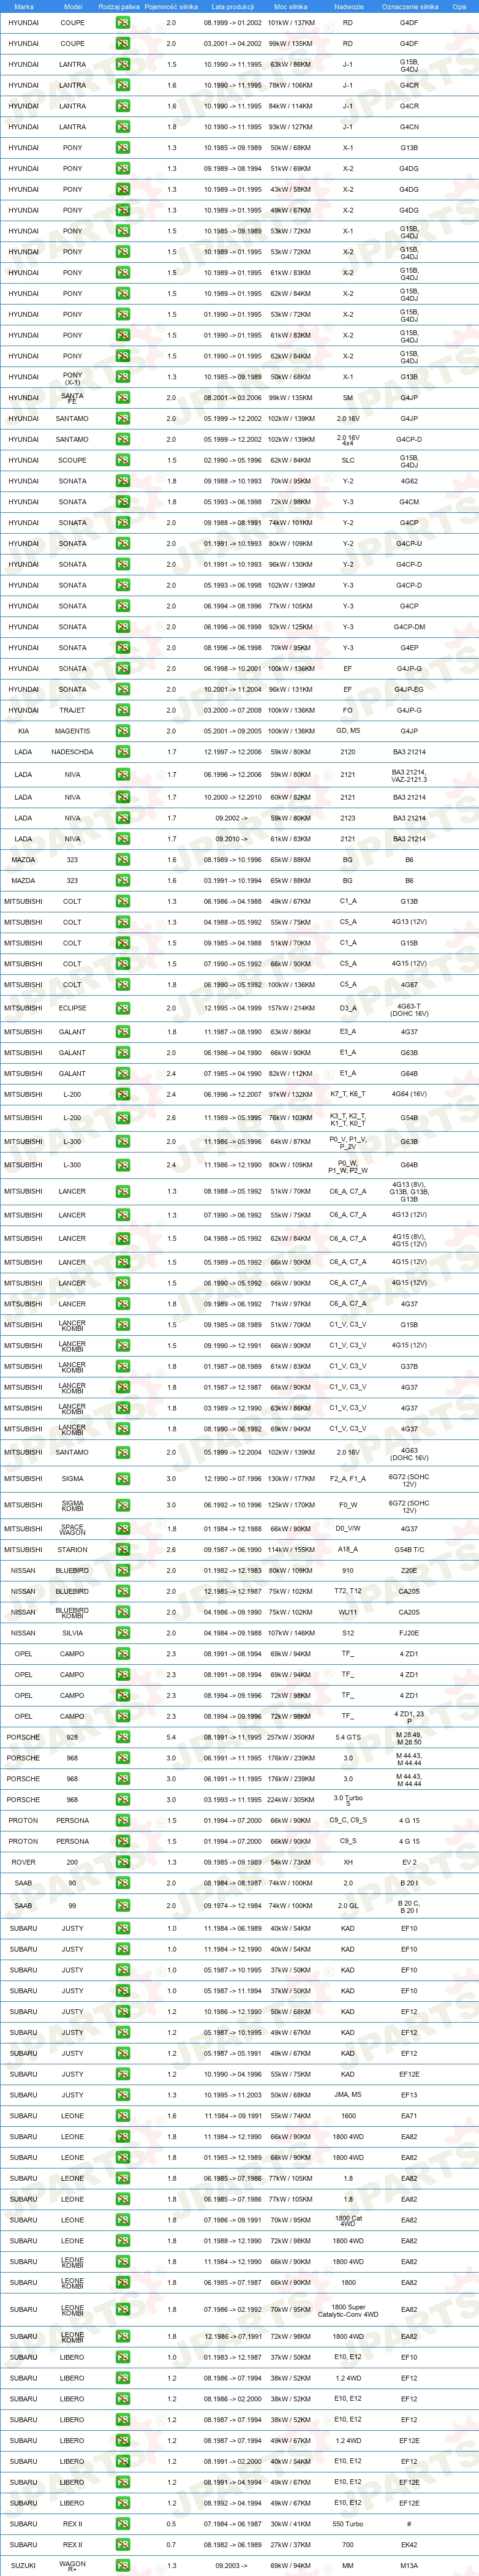Viewport: 479px width, 2576px height.
Task: Click engine code FJ20E
Action: [x=409, y=1633]
